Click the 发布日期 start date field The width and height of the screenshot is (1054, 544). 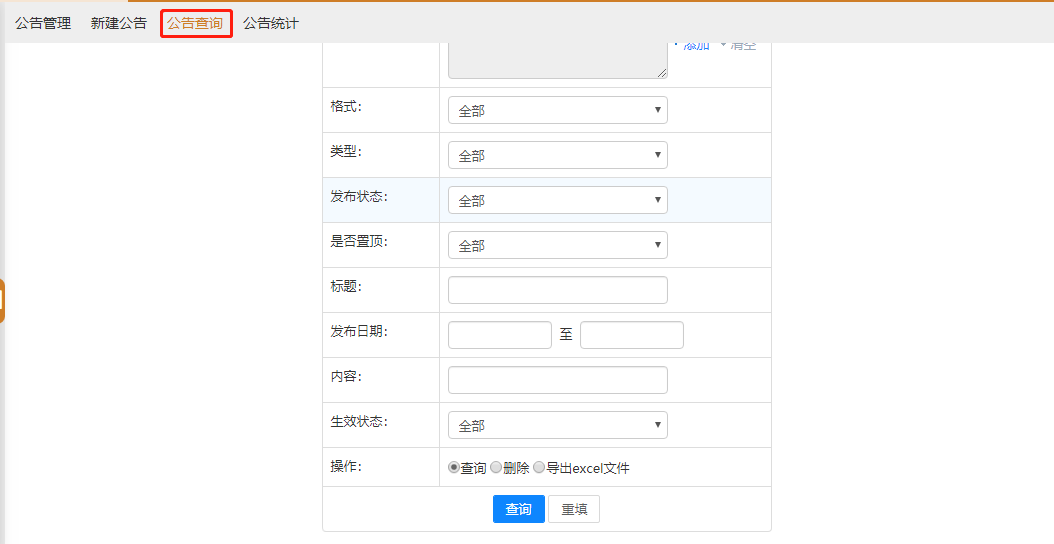point(499,335)
